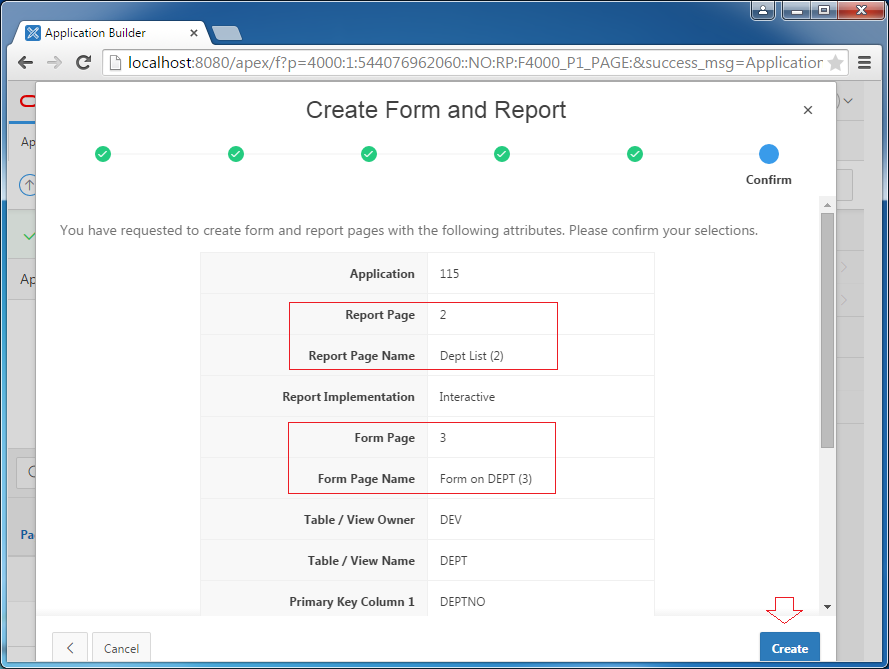Click the Report Page value 2

click(x=443, y=315)
